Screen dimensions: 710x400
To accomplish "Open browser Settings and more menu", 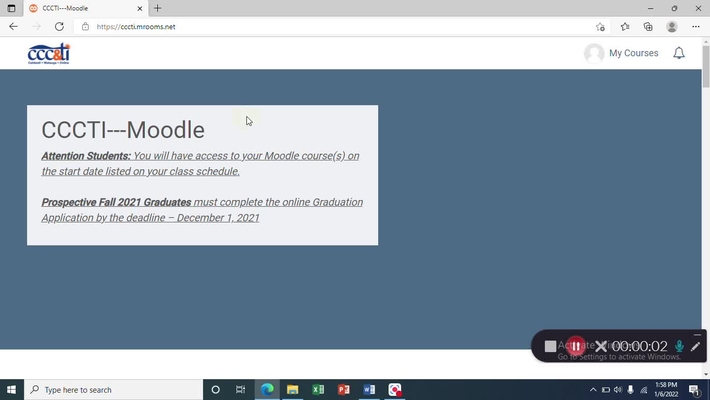I will (696, 27).
